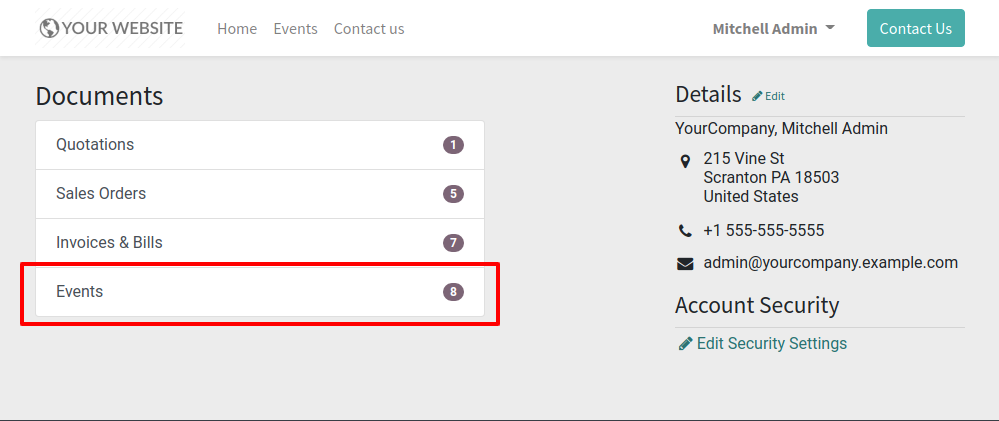
Task: Open Edit Security Settings link
Action: coord(772,344)
